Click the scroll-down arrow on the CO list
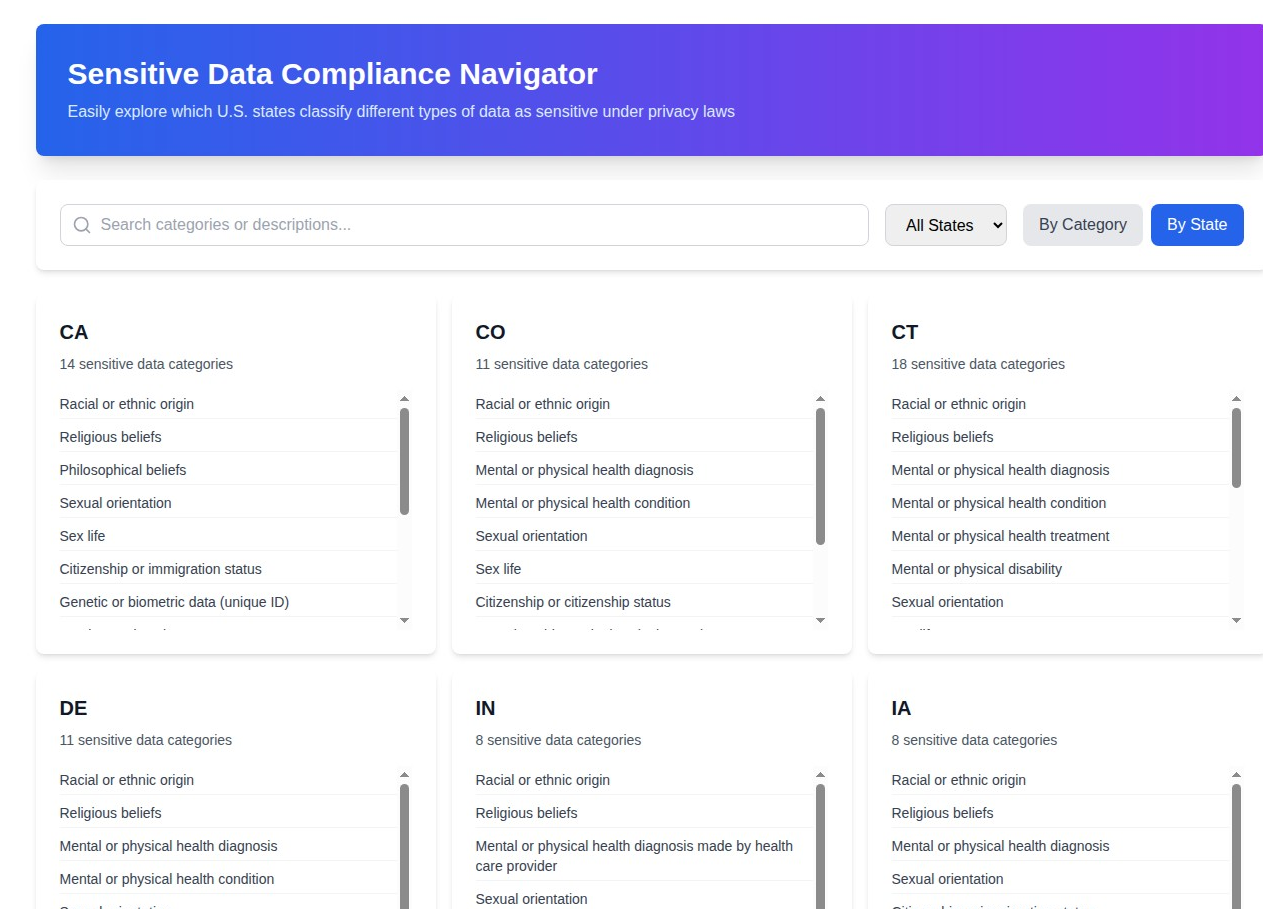 click(820, 620)
